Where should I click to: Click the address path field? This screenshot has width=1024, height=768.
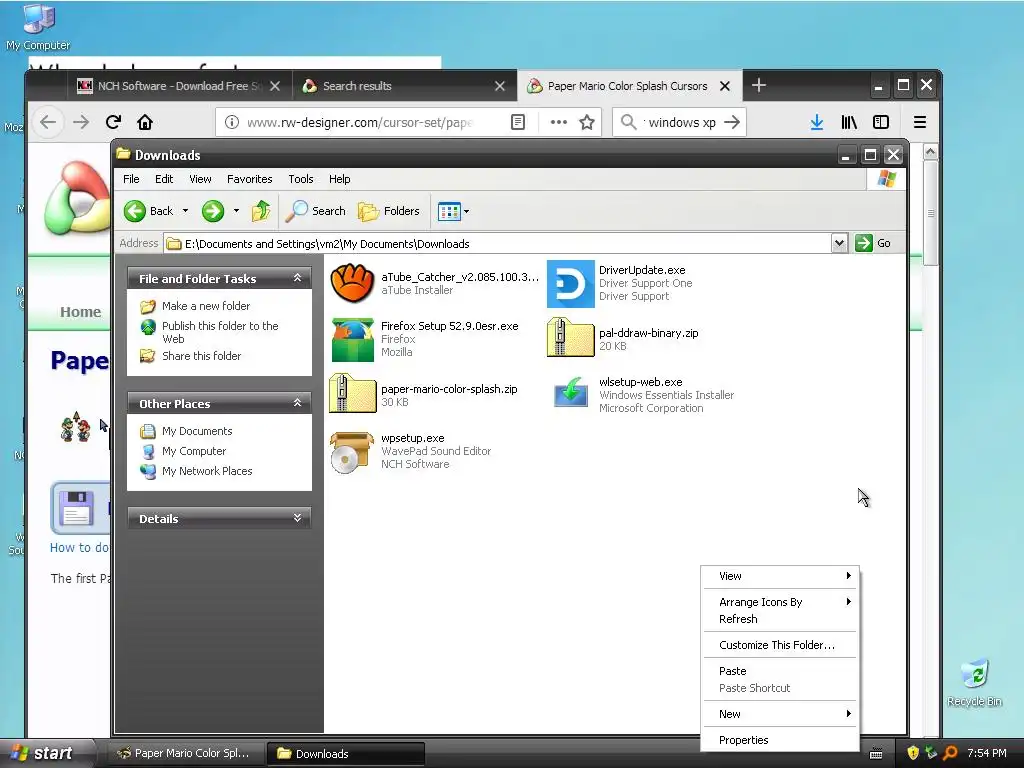pyautogui.click(x=498, y=244)
